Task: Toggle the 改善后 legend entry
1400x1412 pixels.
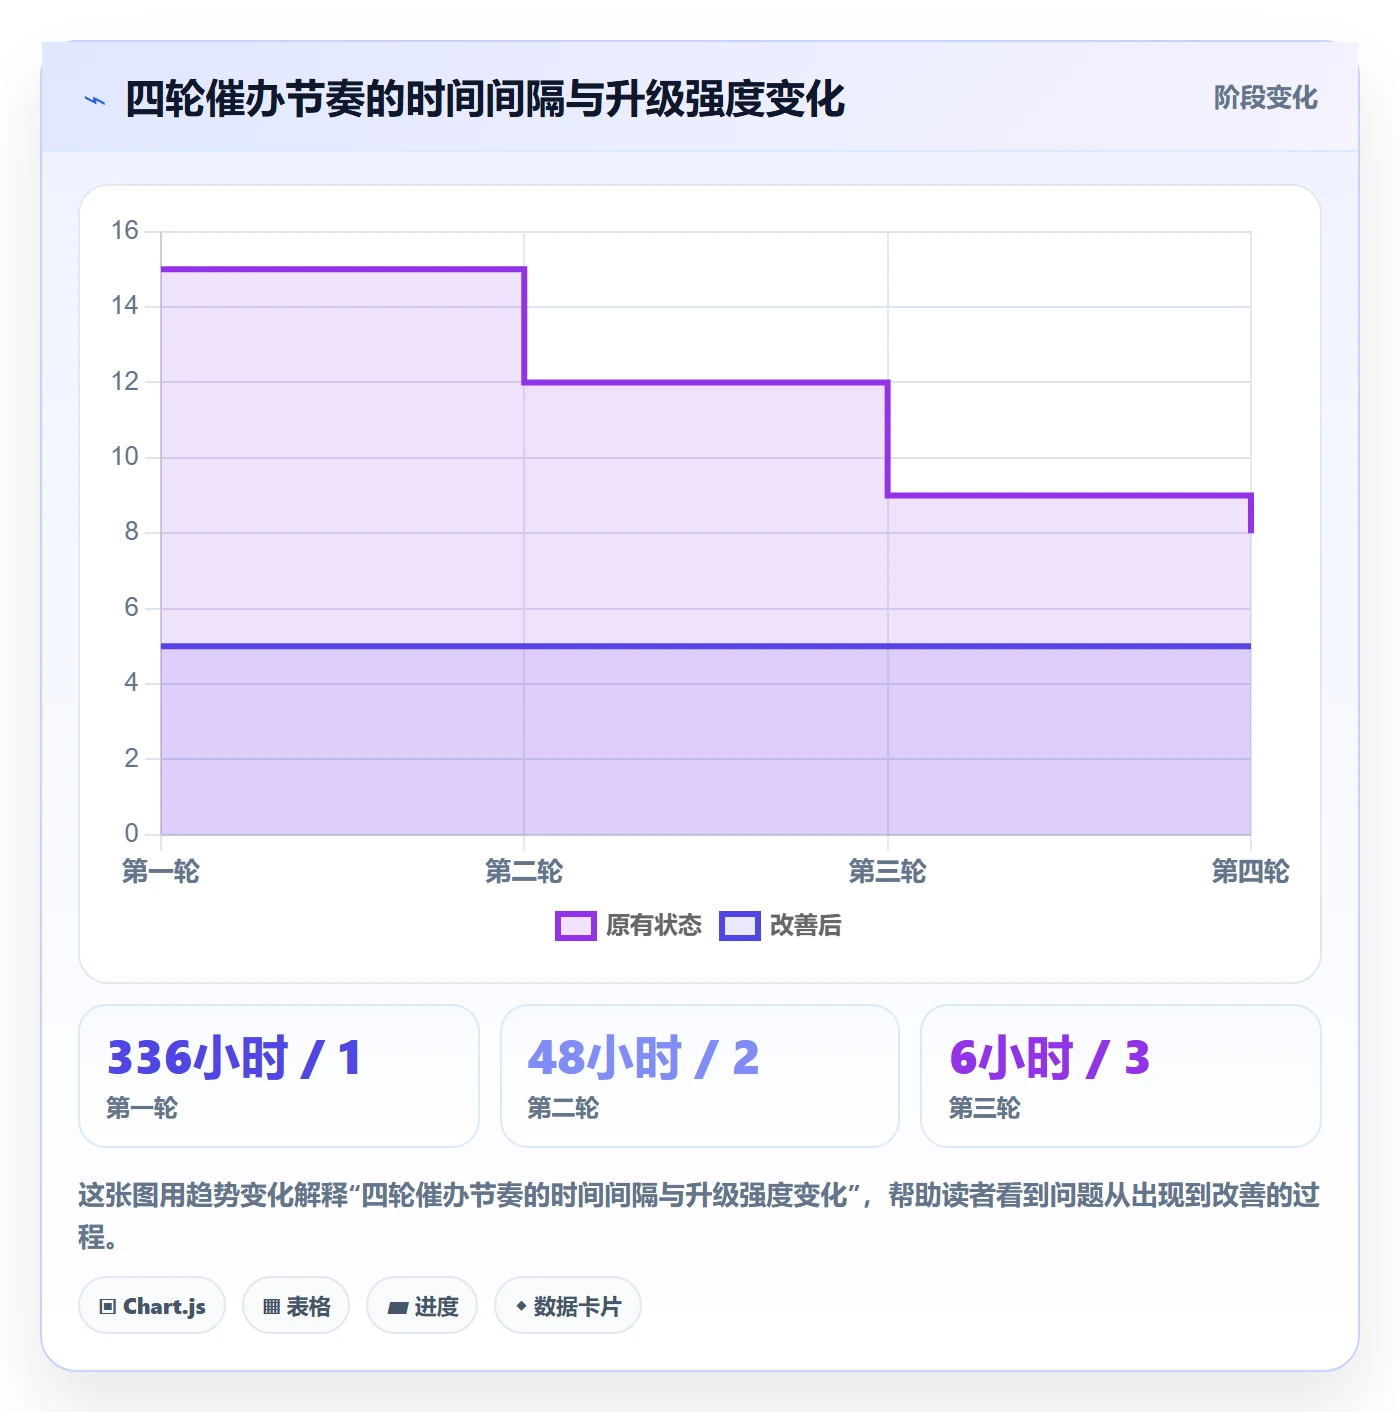Action: click(781, 926)
